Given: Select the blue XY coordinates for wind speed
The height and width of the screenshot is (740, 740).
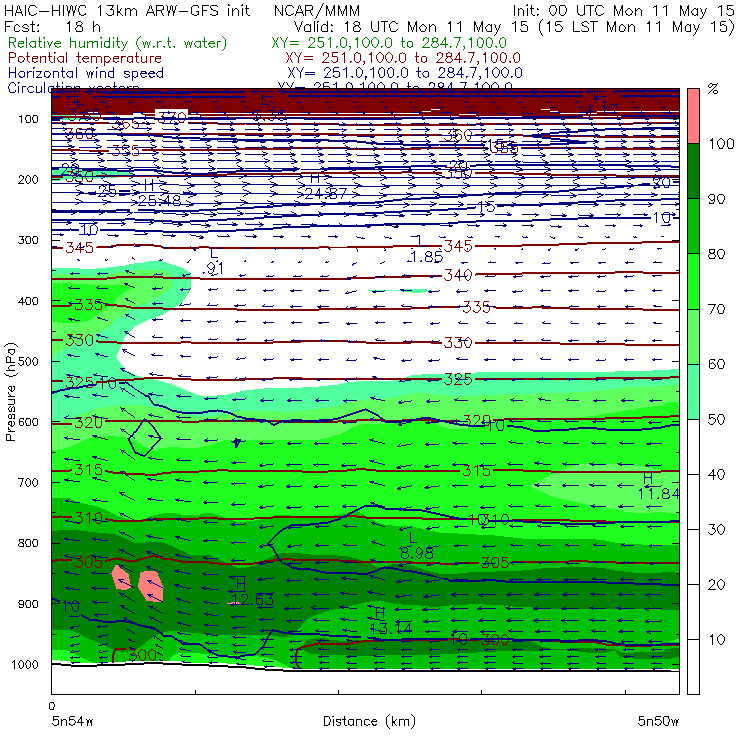Looking at the screenshot, I should point(405,73).
